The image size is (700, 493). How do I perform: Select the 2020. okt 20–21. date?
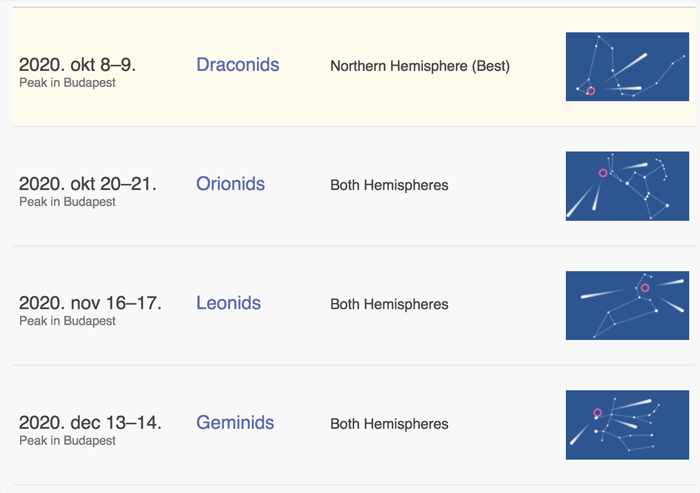pyautogui.click(x=87, y=184)
